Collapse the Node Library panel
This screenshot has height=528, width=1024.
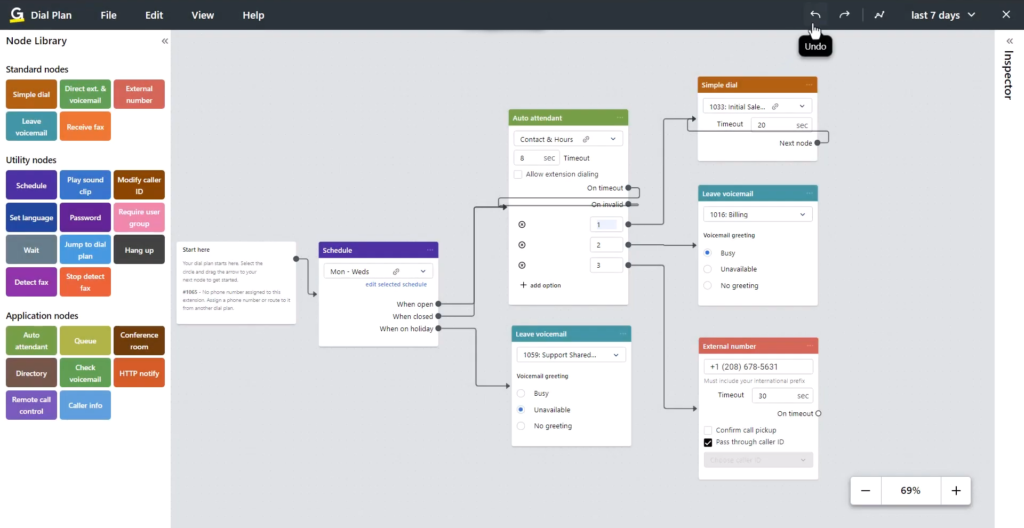(x=165, y=42)
